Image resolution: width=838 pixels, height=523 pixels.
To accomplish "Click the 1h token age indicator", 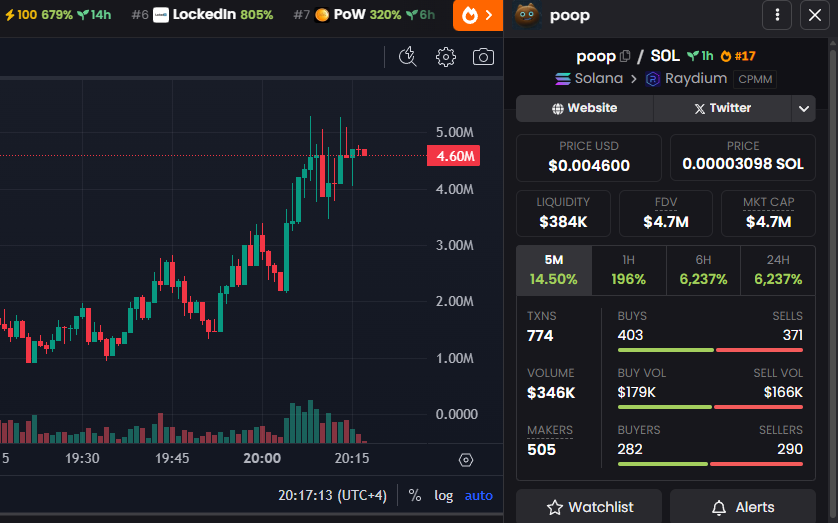I will click(x=701, y=56).
